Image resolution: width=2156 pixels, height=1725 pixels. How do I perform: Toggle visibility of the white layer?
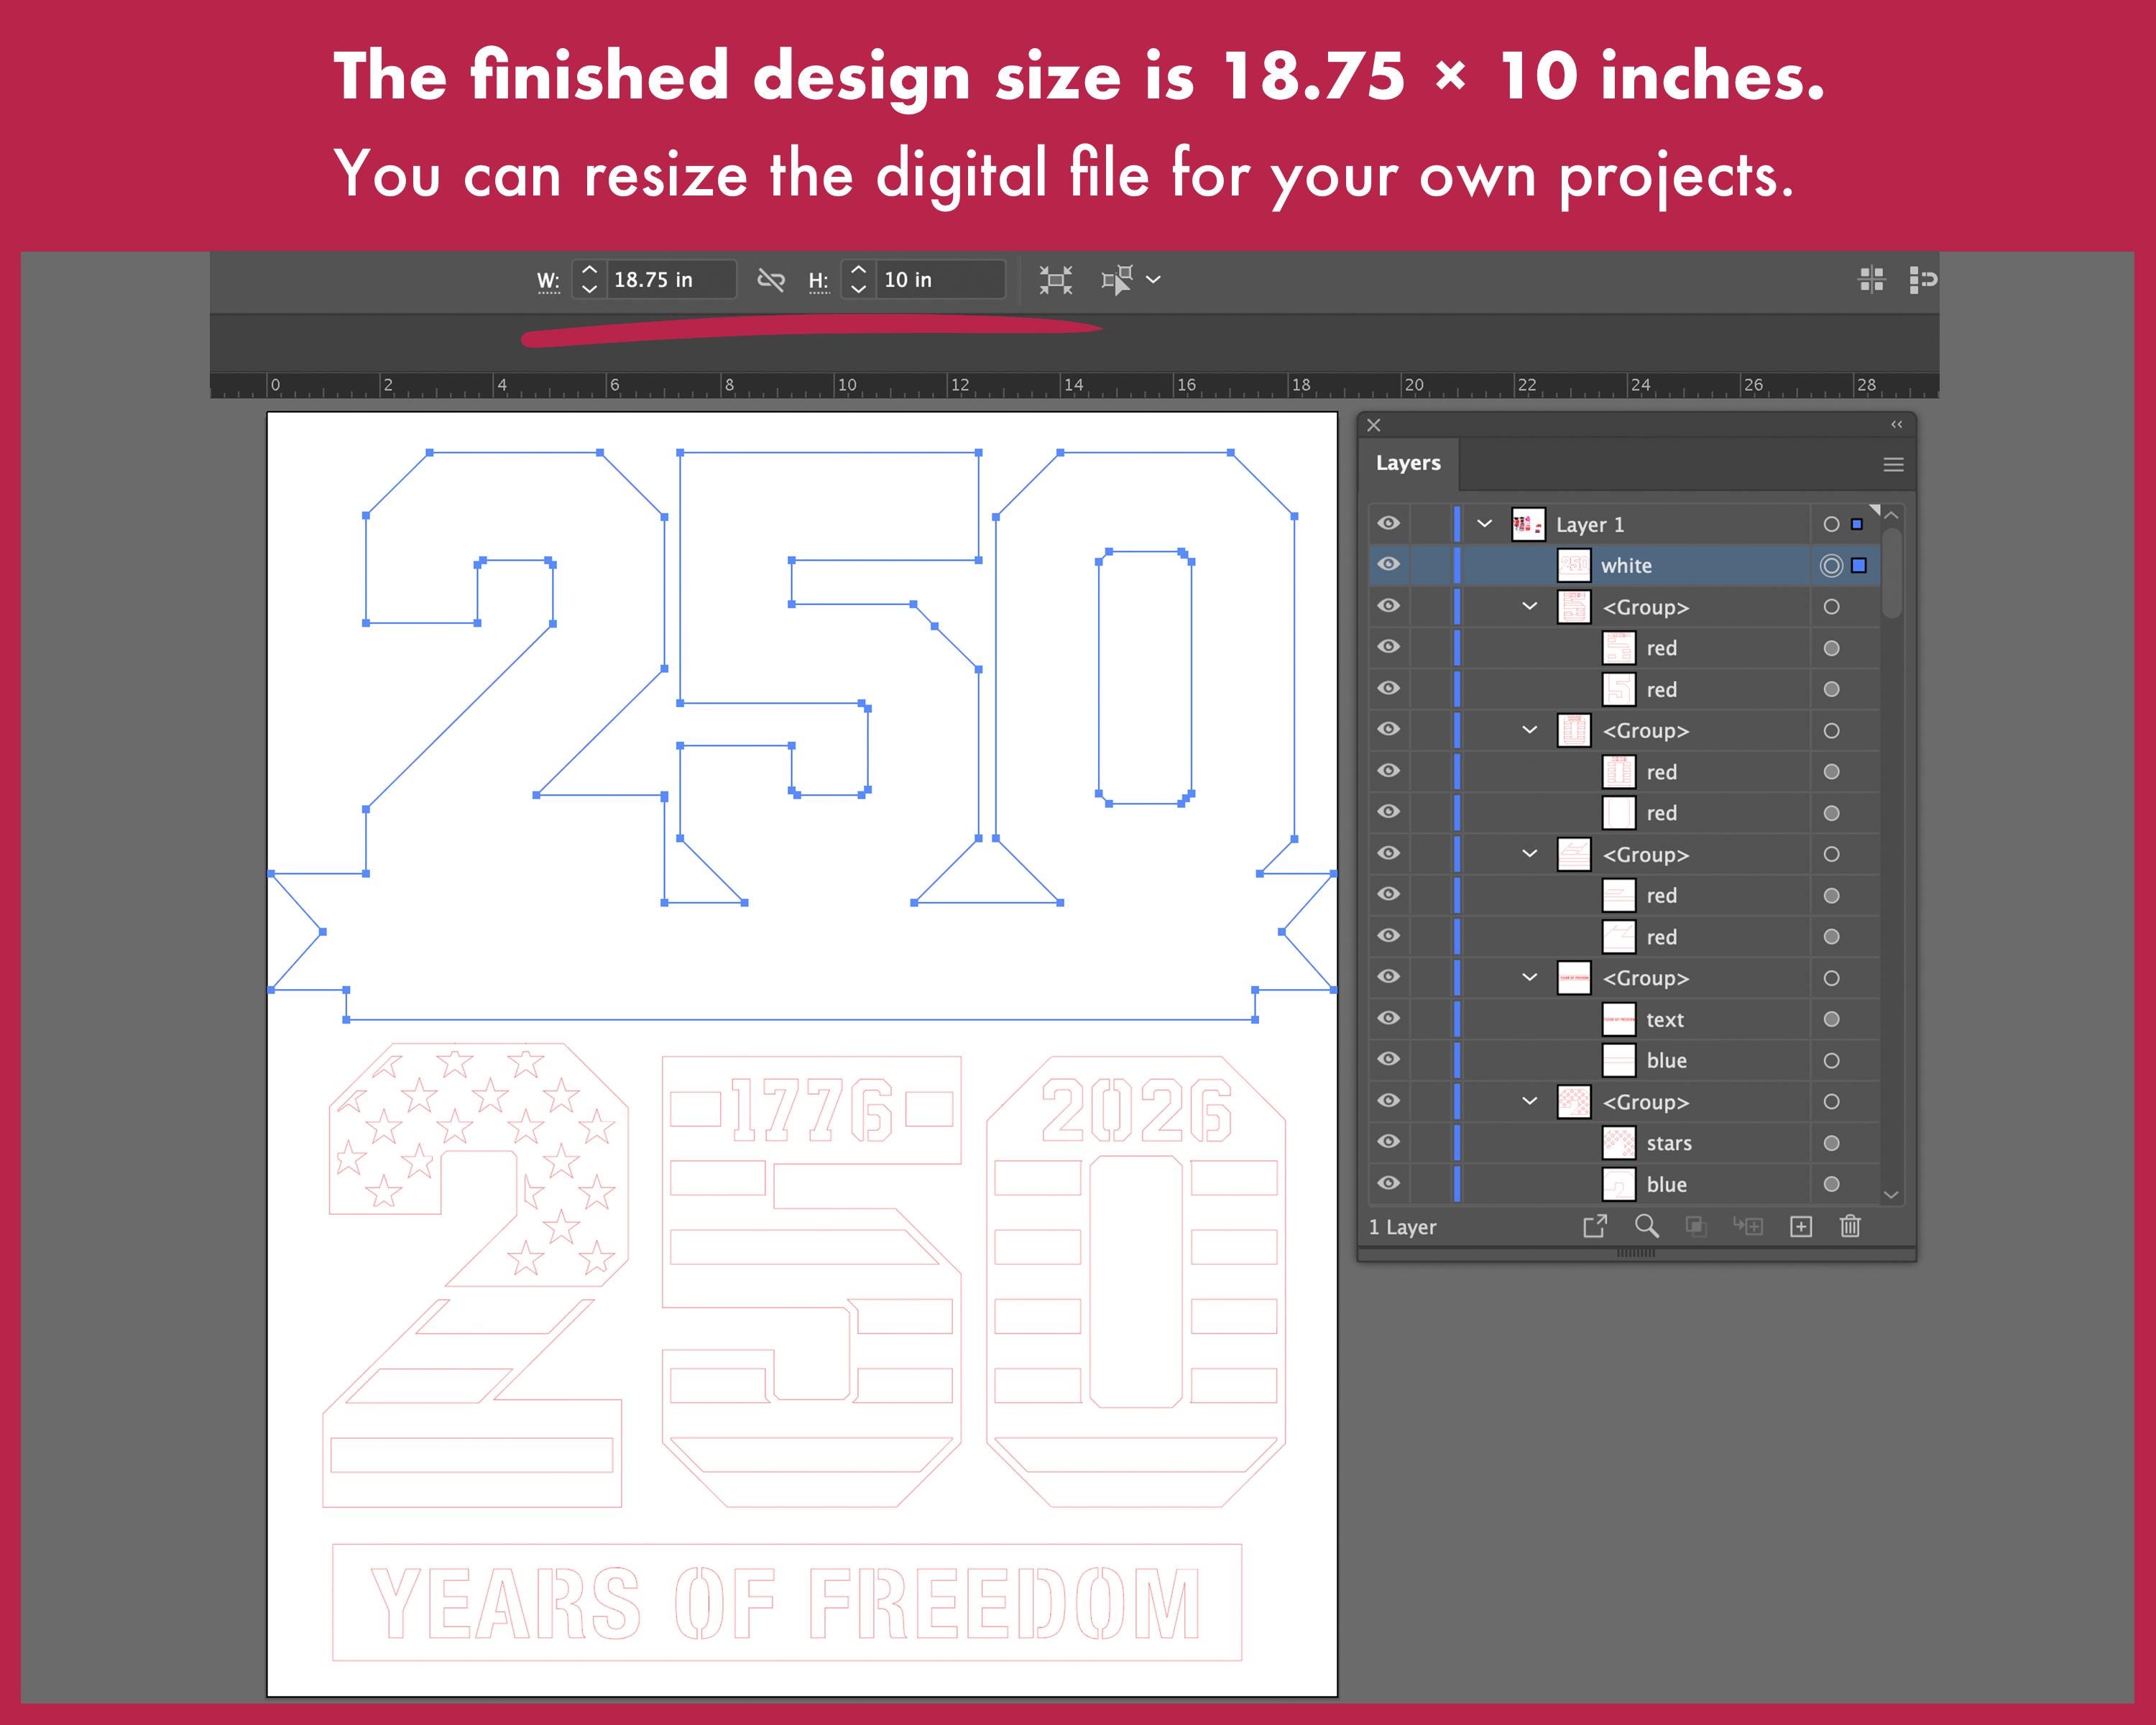1388,564
